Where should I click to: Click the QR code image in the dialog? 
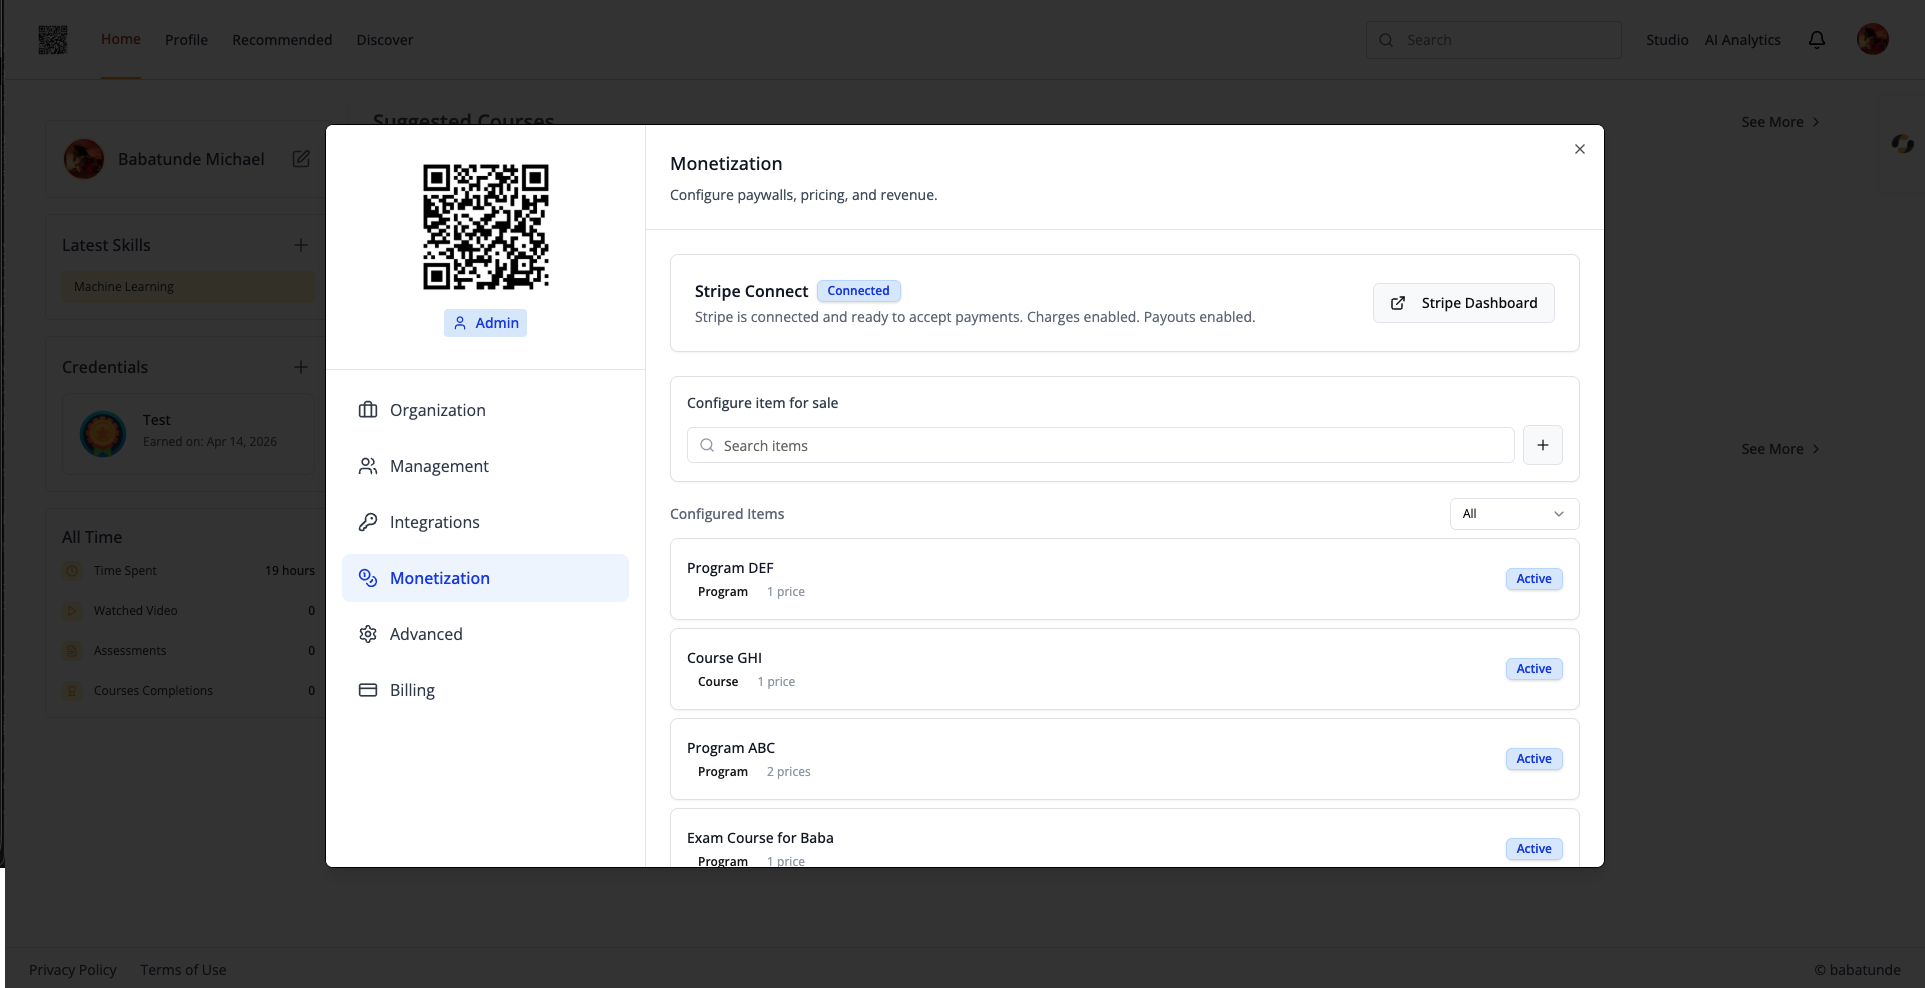click(x=485, y=227)
